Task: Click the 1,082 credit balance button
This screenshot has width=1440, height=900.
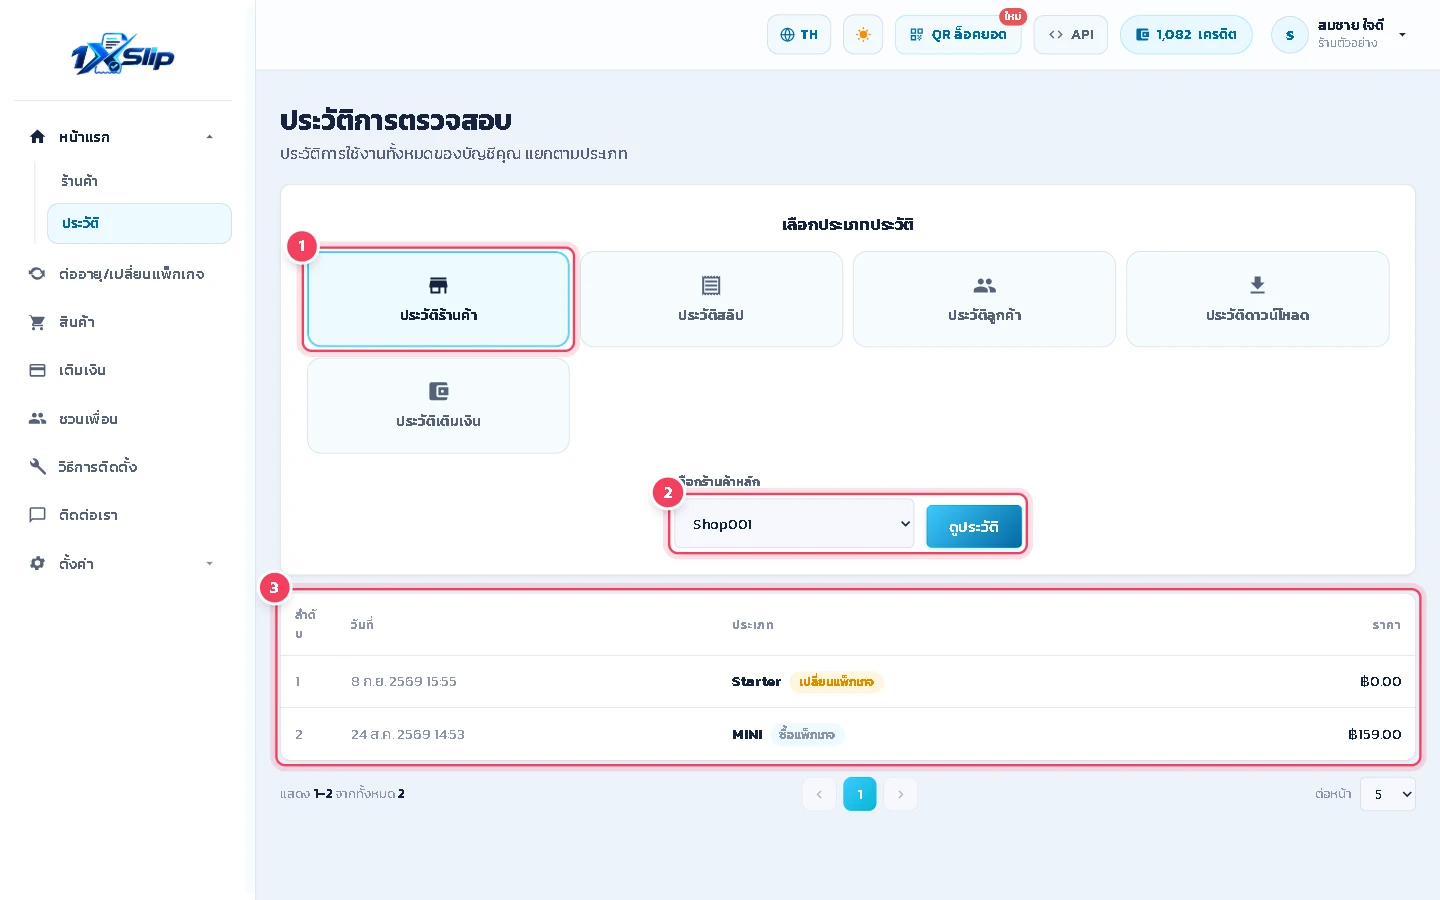Action: [1186, 35]
